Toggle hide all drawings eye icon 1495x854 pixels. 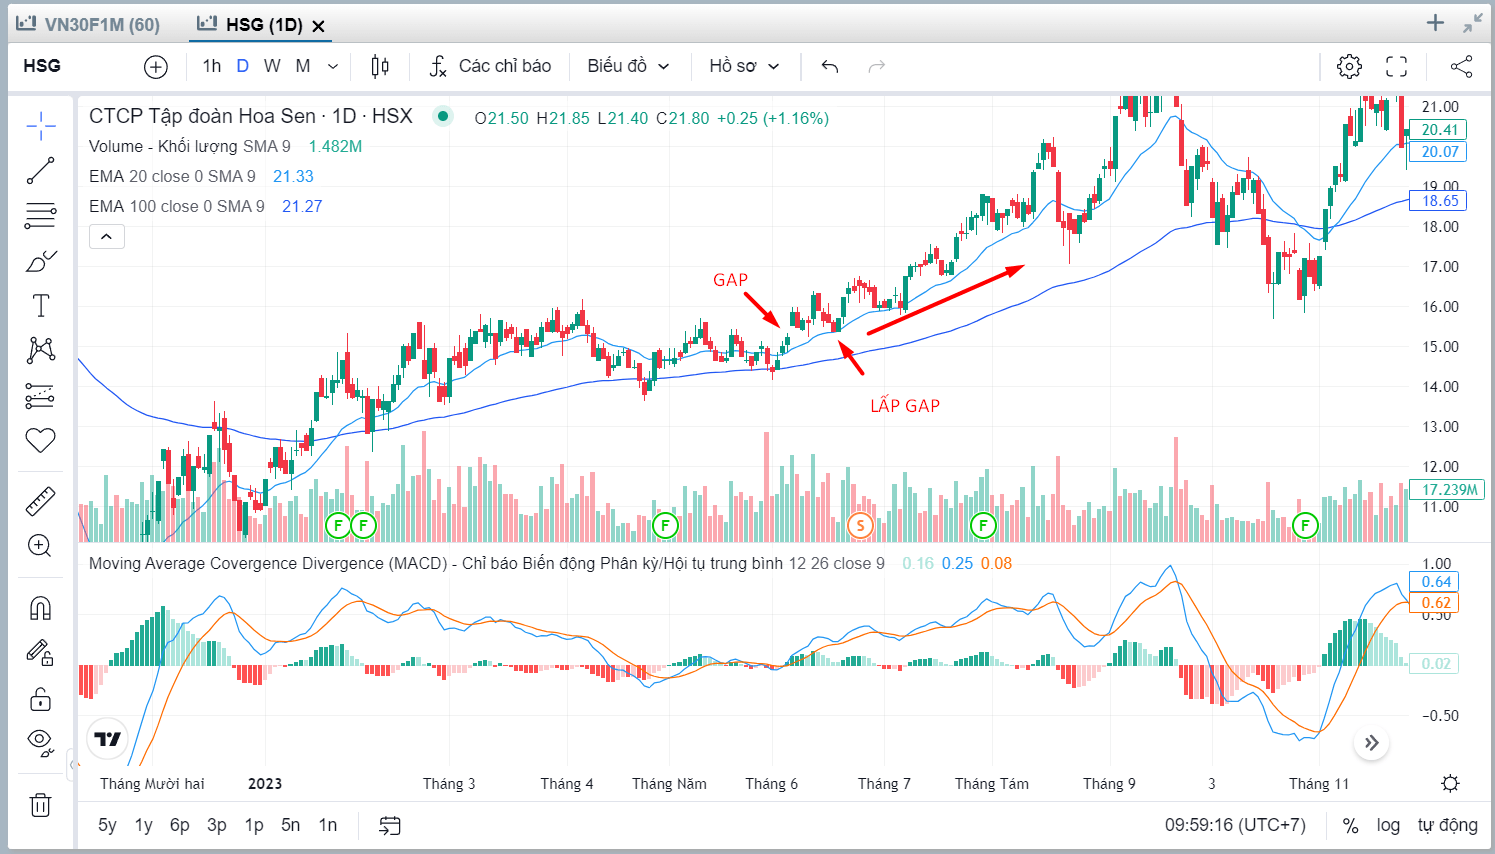click(41, 742)
